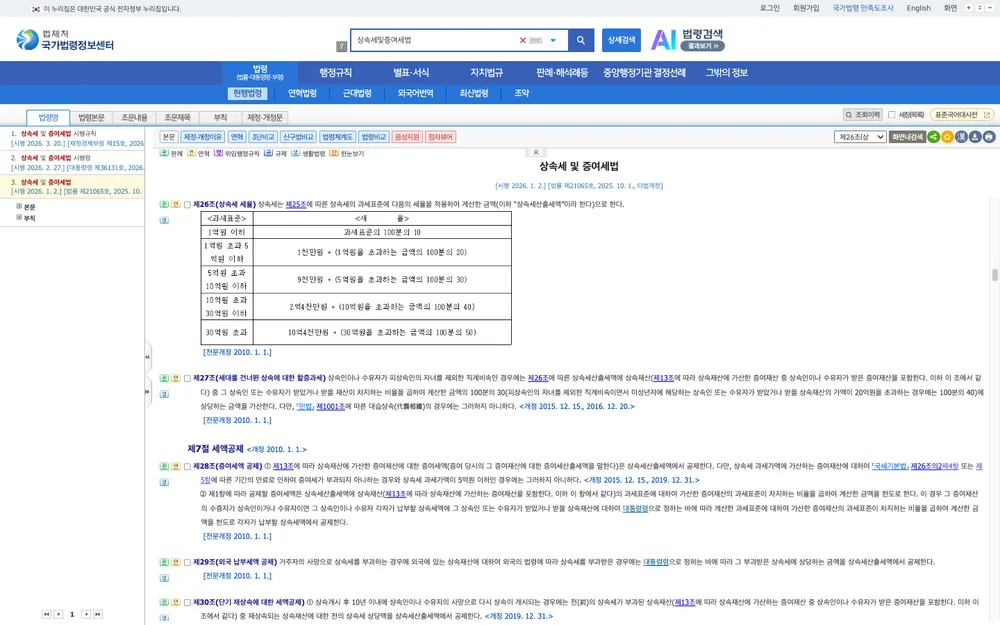This screenshot has height=625, width=1000.
Task: Click the 화면내검색 button
Action: click(x=907, y=137)
